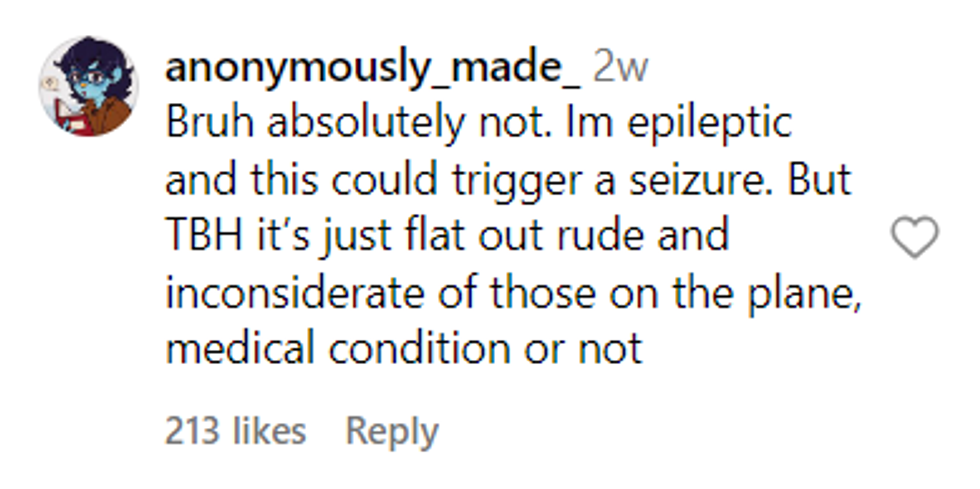980x489 pixels.
Task: View the 213 likes list
Action: (x=235, y=431)
